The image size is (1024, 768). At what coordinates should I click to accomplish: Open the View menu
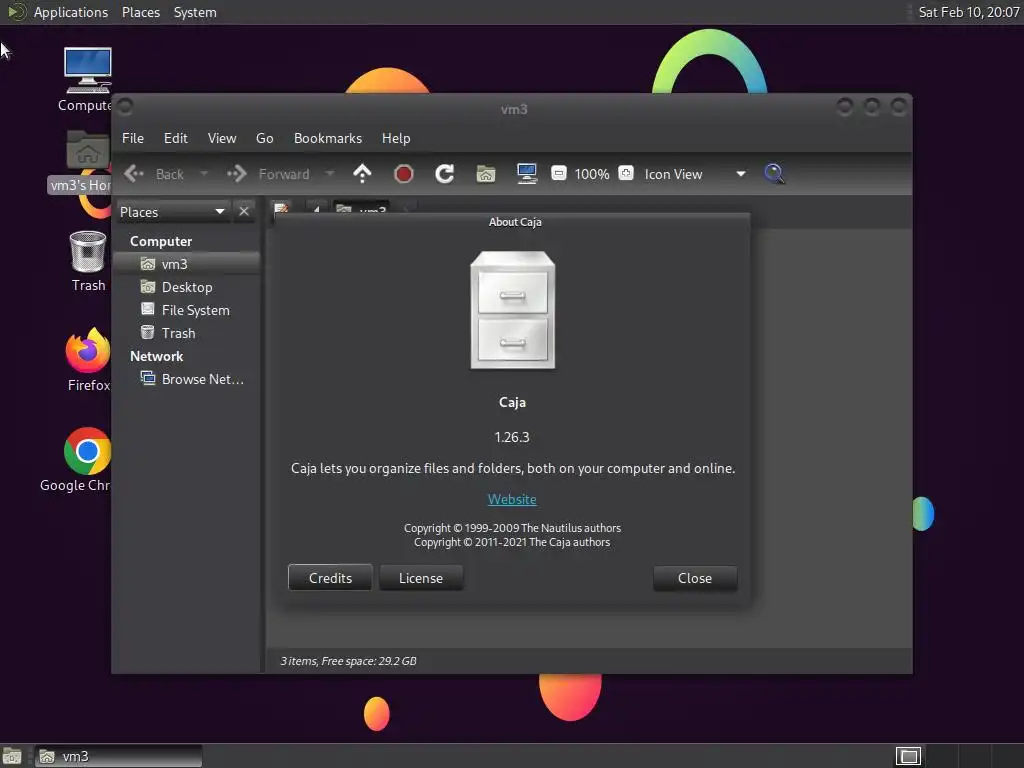coord(222,138)
